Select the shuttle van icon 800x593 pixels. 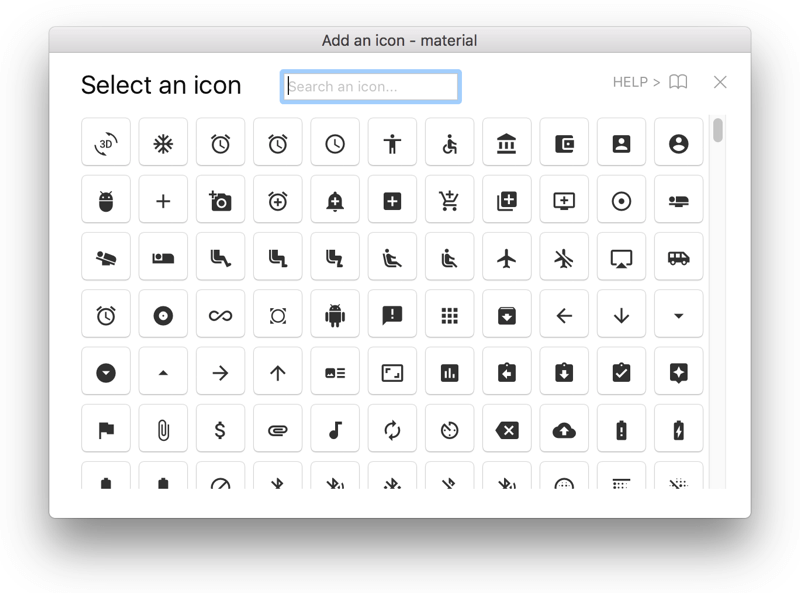679,257
